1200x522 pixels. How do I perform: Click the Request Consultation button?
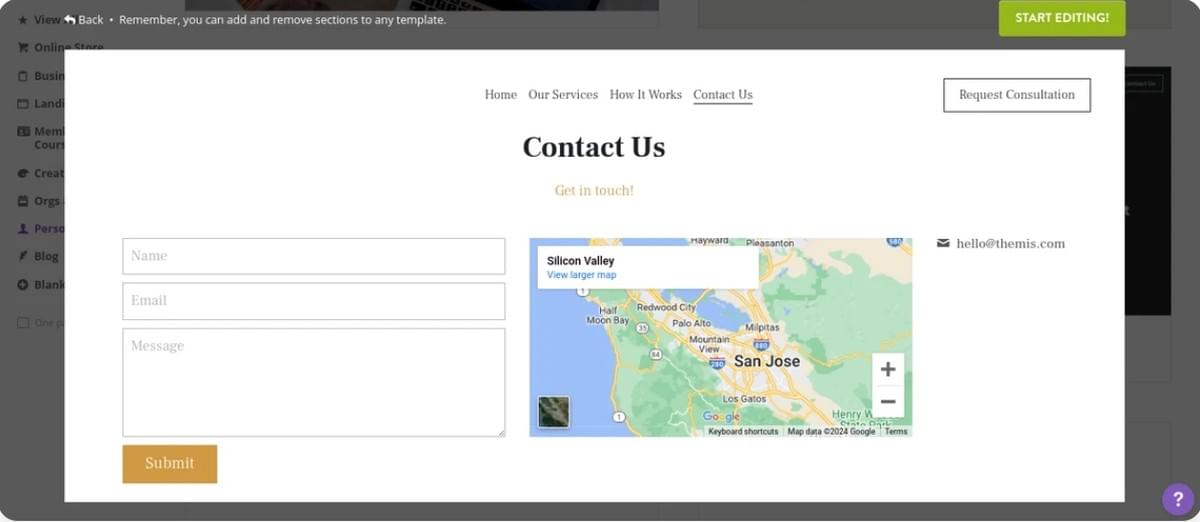[1017, 95]
